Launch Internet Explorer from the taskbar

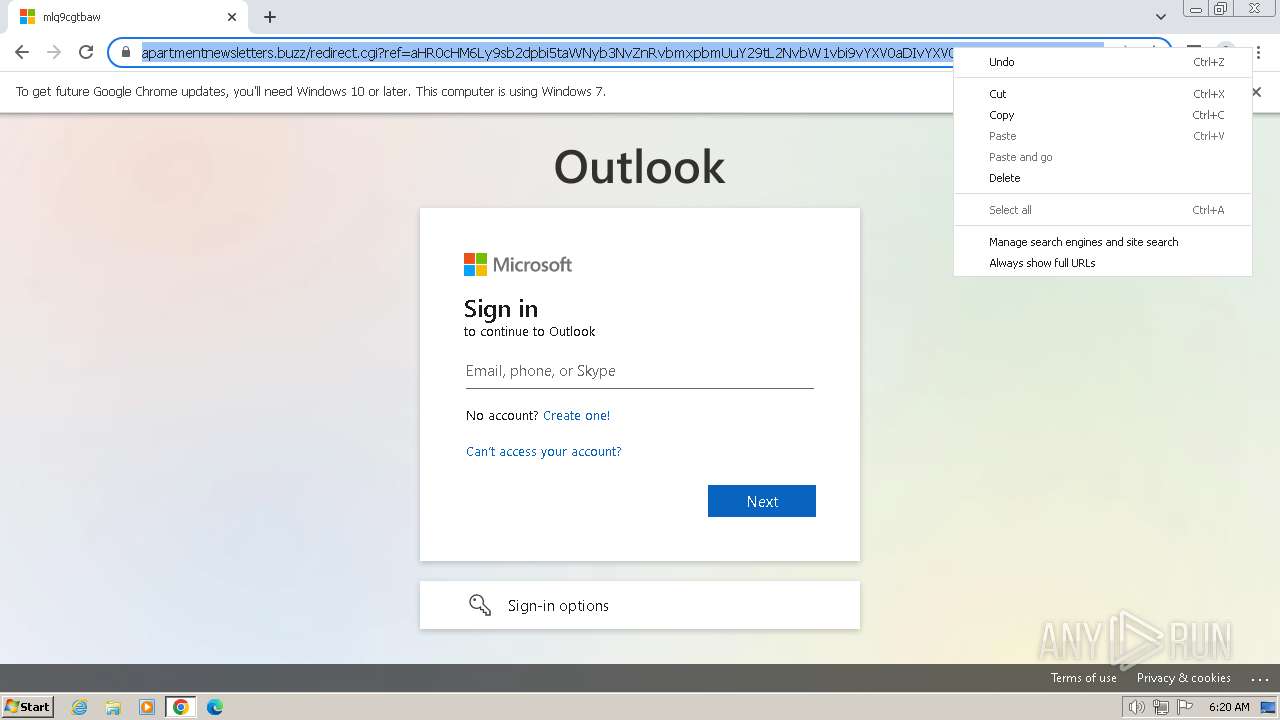pos(80,707)
